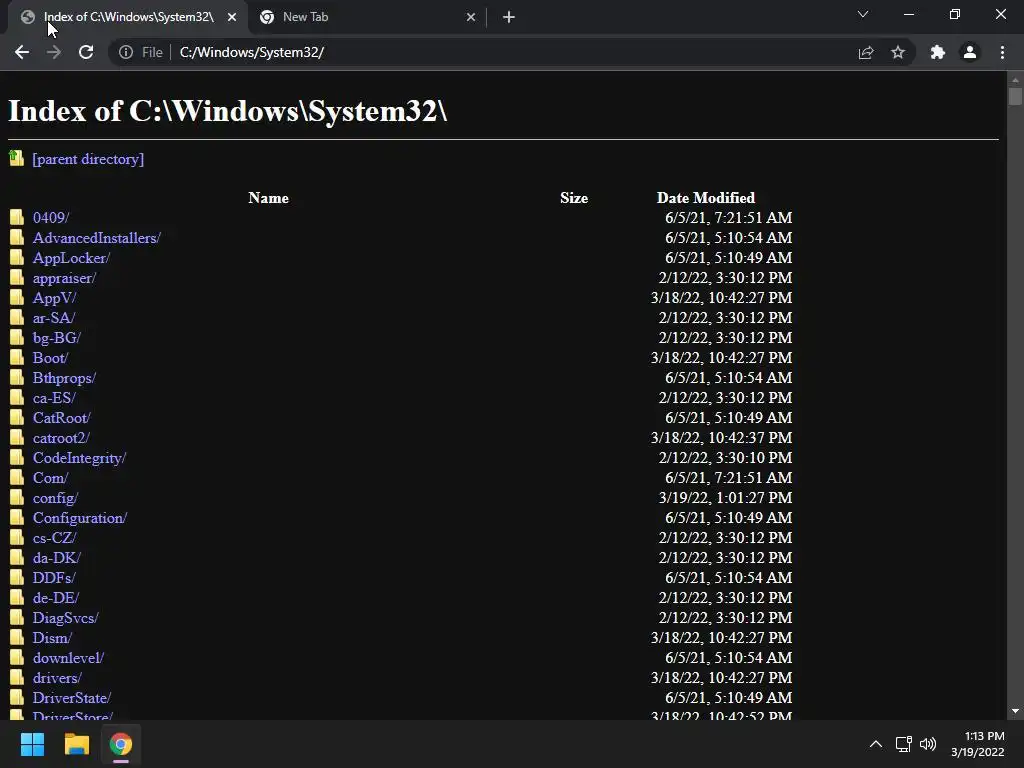This screenshot has width=1024, height=768.
Task: Open the DiagSvcs/ folder link
Action: tap(65, 618)
